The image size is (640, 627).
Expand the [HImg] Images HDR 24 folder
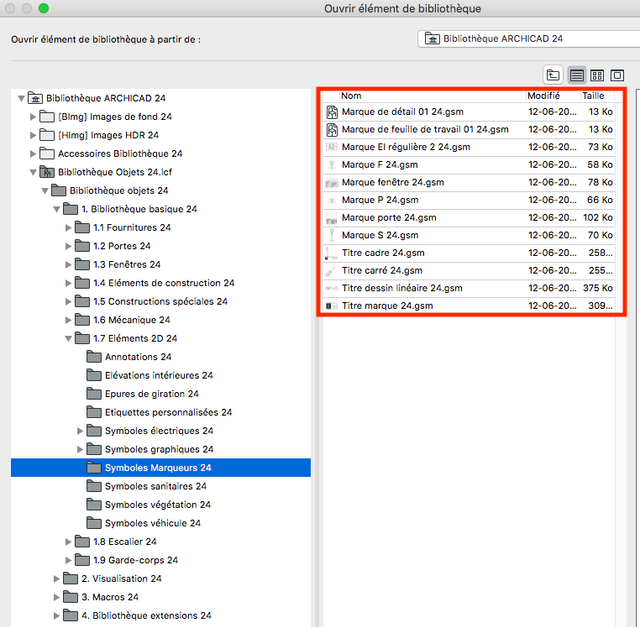[x=33, y=135]
